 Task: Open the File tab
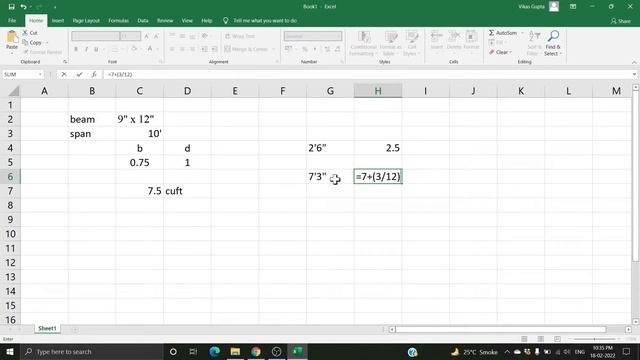point(12,20)
